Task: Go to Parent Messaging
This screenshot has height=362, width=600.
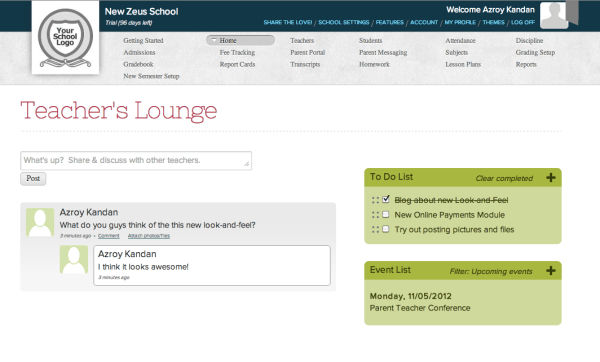Action: coord(383,52)
